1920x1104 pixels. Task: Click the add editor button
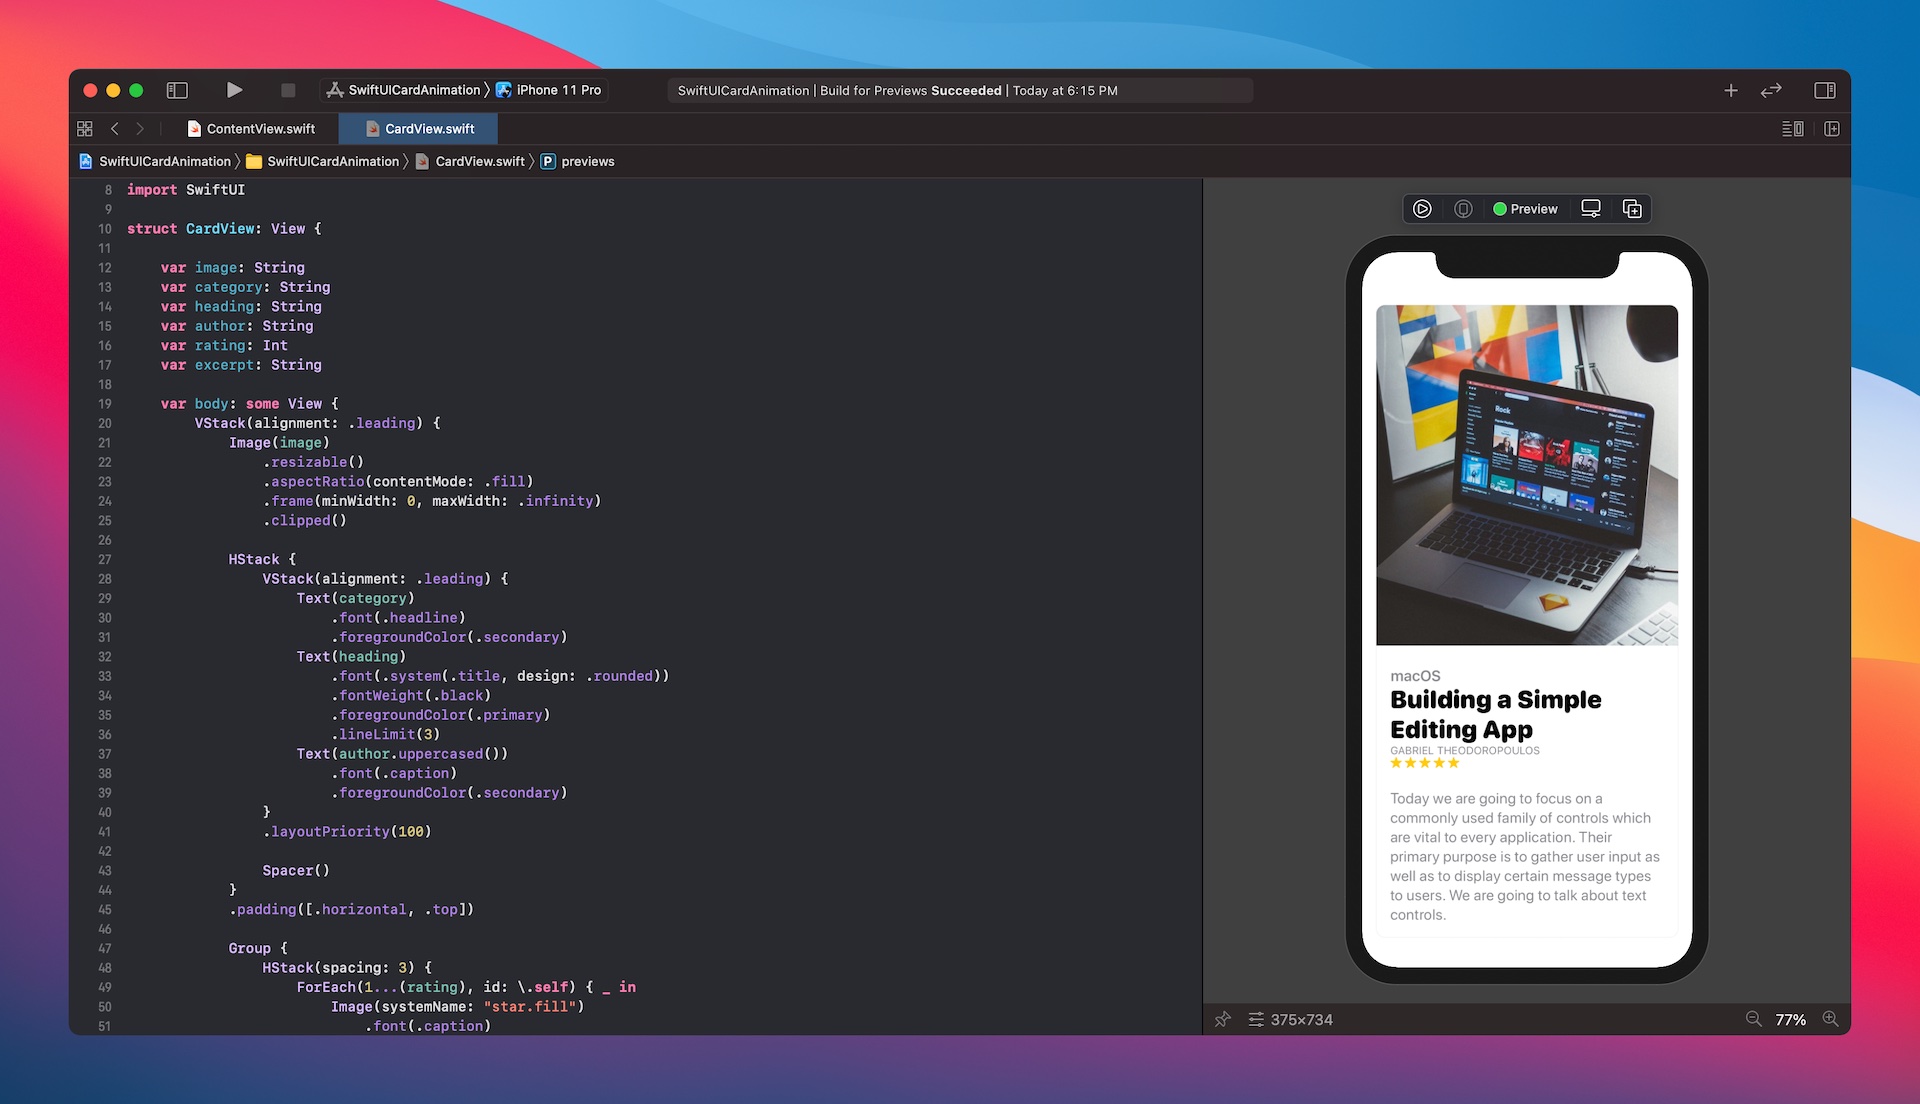(x=1730, y=88)
